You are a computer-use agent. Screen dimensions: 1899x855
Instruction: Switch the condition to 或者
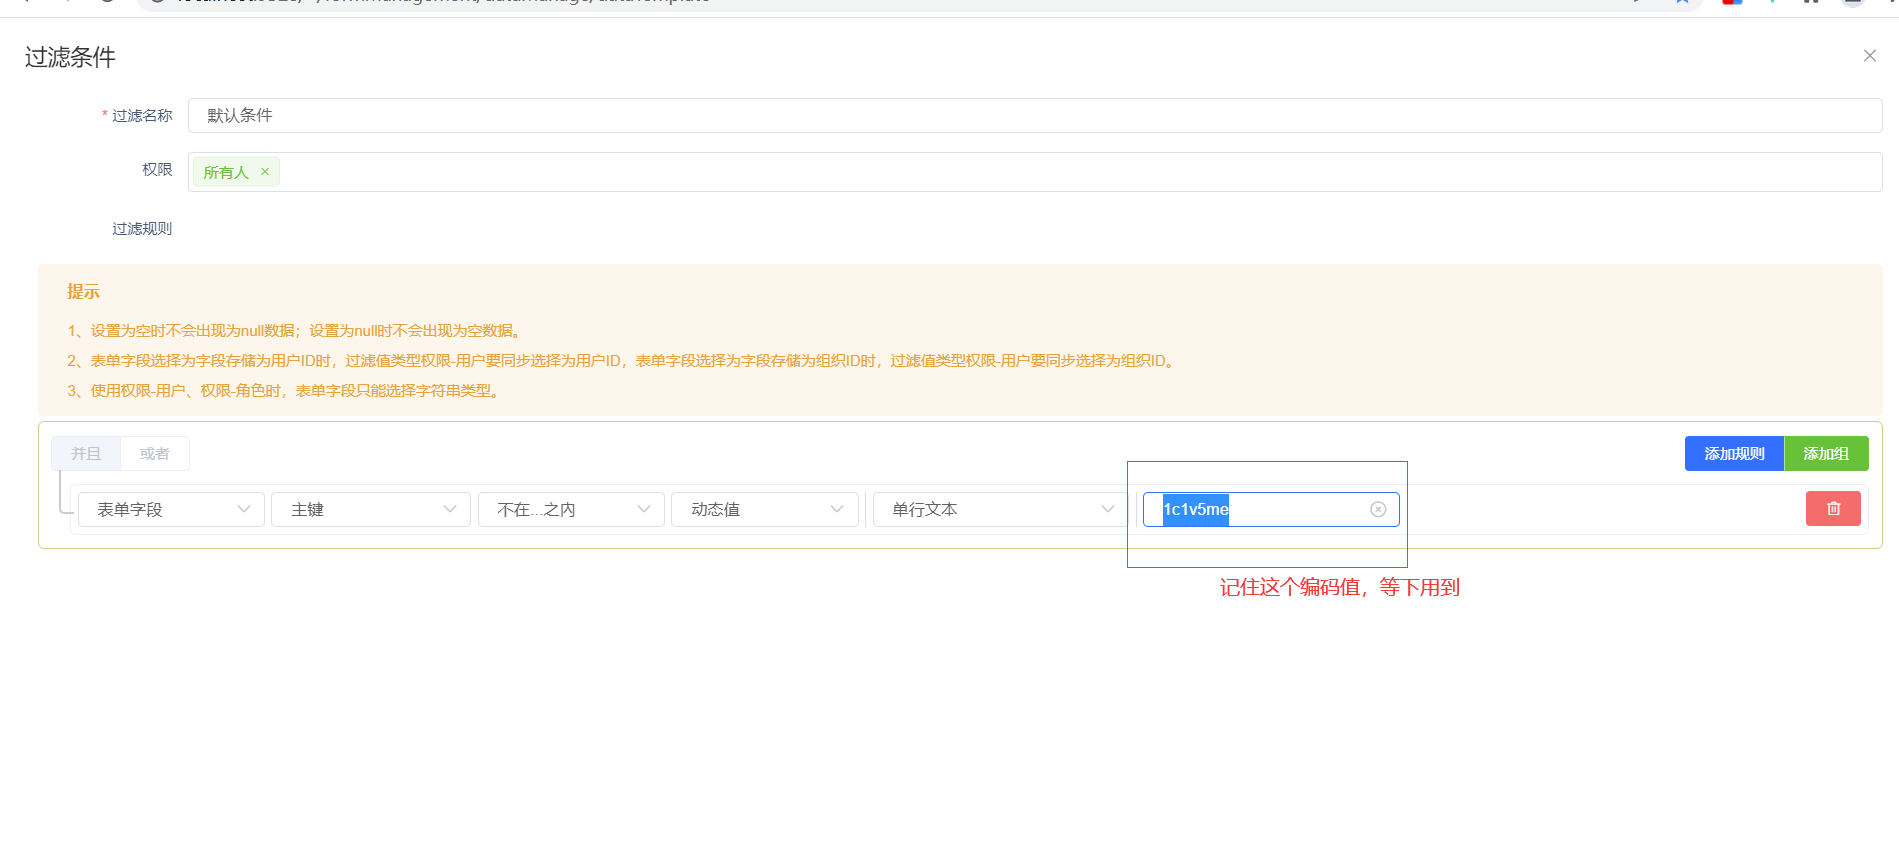point(155,454)
